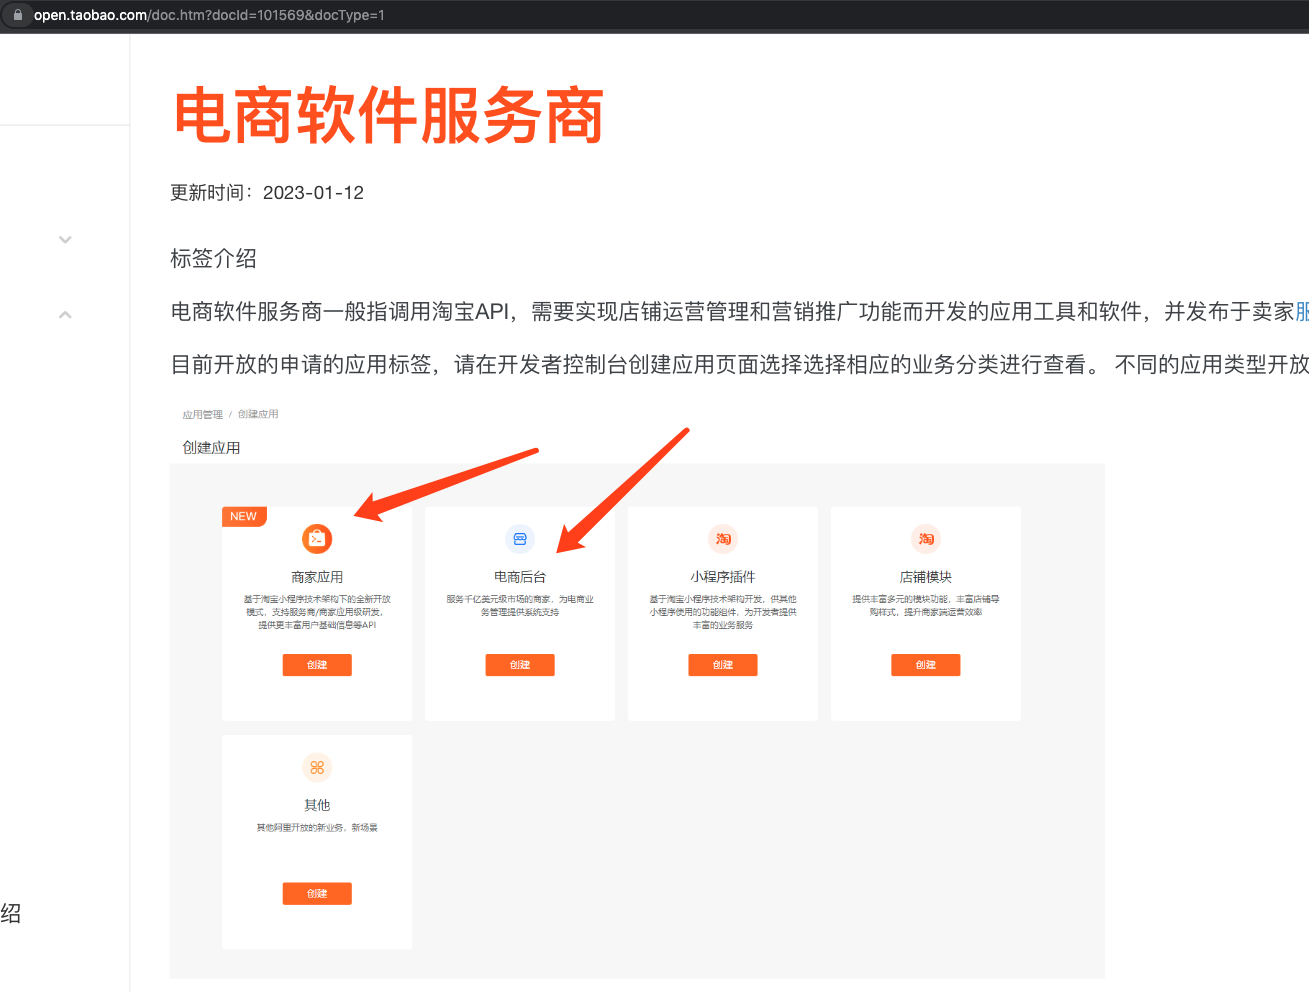The width and height of the screenshot is (1309, 992).
Task: Click 创建 button under 其他
Action: [317, 893]
